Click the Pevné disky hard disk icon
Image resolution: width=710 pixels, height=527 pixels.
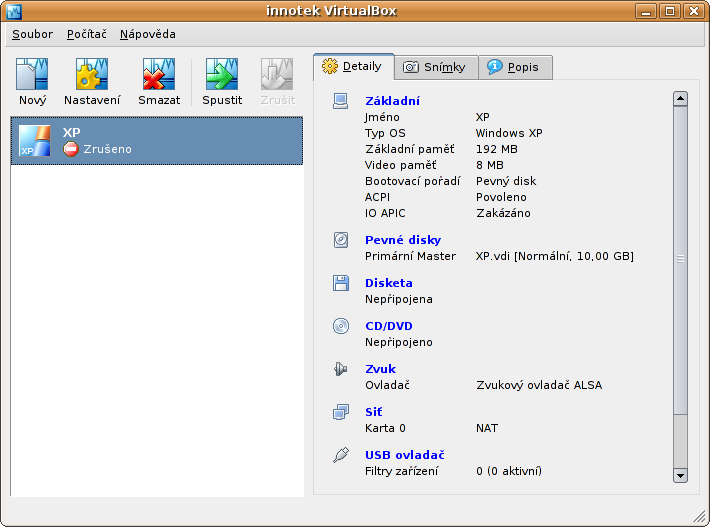341,240
